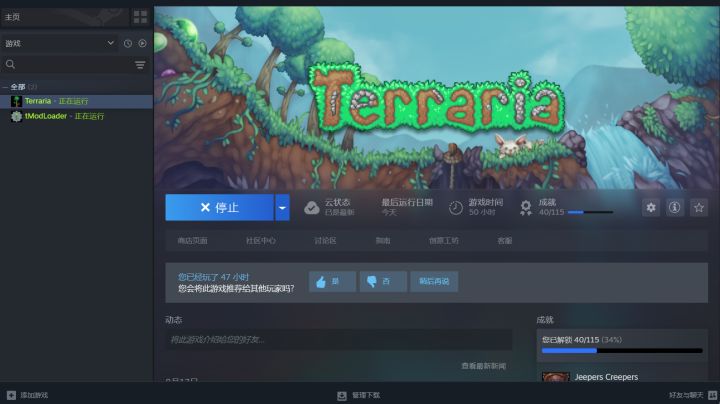The height and width of the screenshot is (404, 720).
Task: Open the arrow menu beside 停止 button
Action: [x=282, y=208]
